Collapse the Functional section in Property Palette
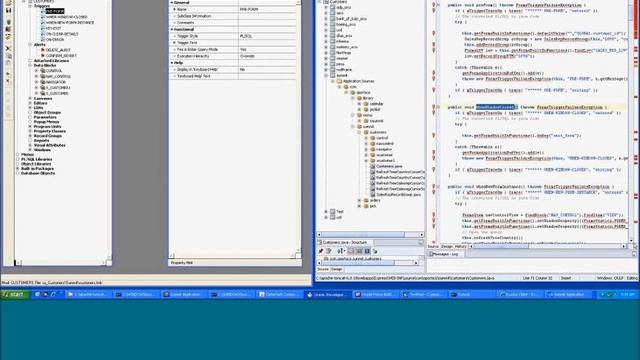Image resolution: width=640 pixels, height=360 pixels. tap(172, 29)
